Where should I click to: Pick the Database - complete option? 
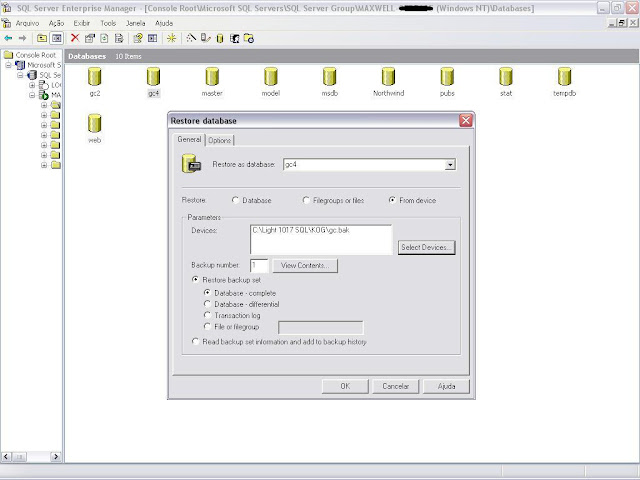click(207, 293)
